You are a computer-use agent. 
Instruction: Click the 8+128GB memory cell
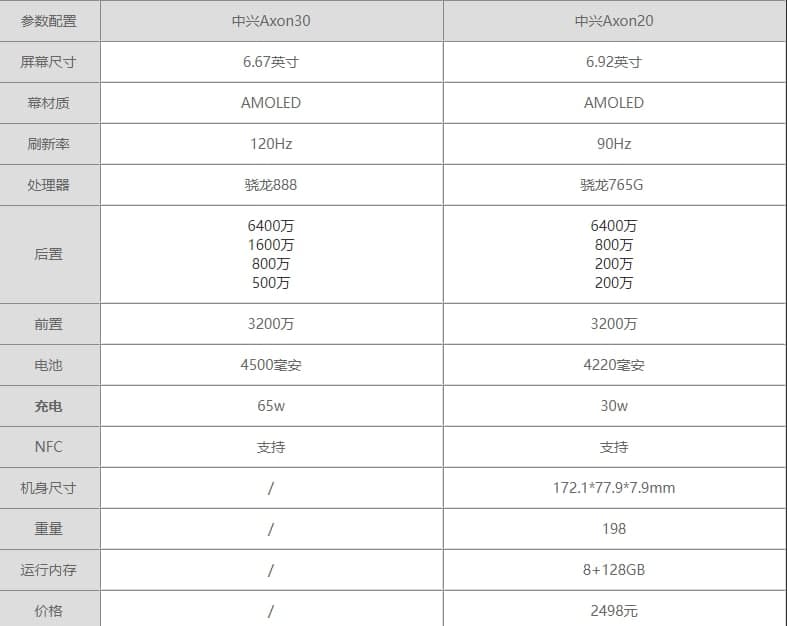[614, 570]
